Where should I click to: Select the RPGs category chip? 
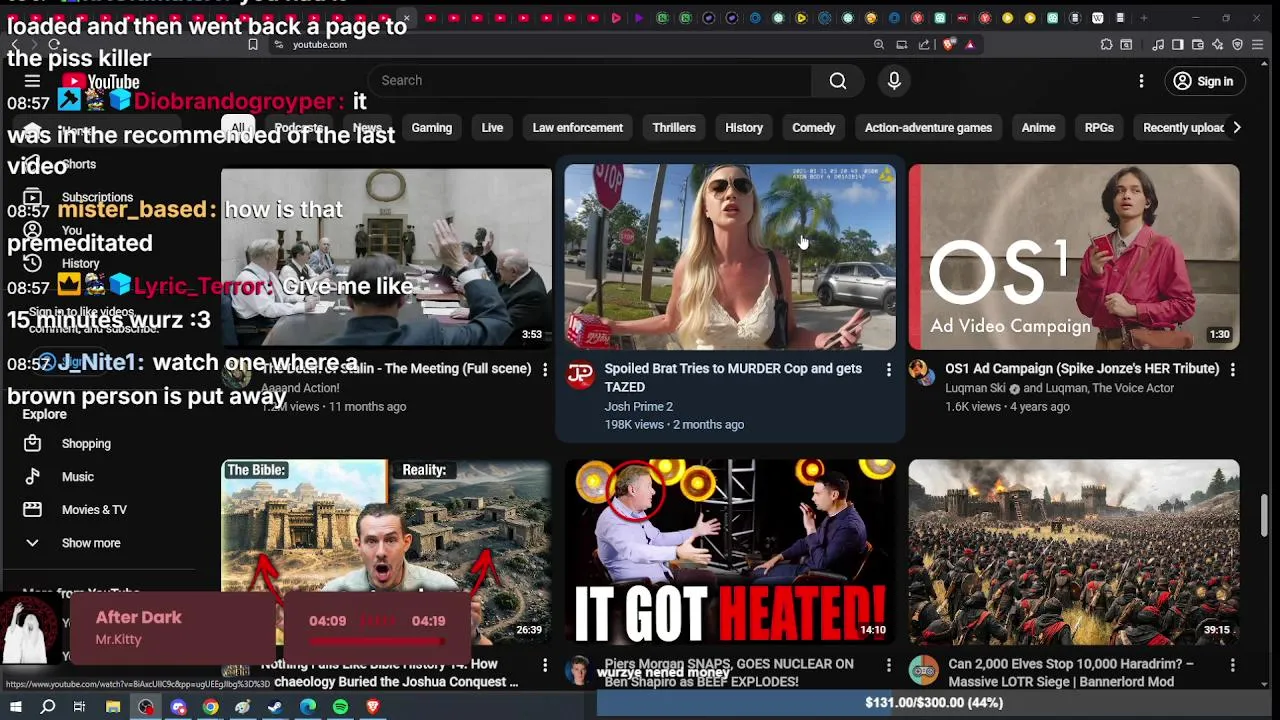pyautogui.click(x=1099, y=128)
